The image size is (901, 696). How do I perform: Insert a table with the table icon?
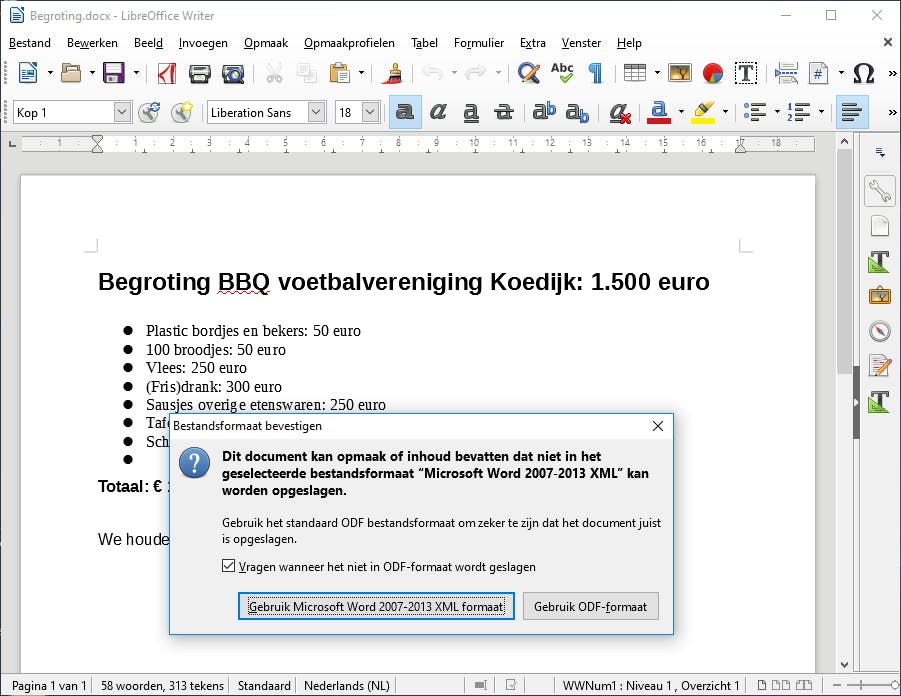point(635,73)
